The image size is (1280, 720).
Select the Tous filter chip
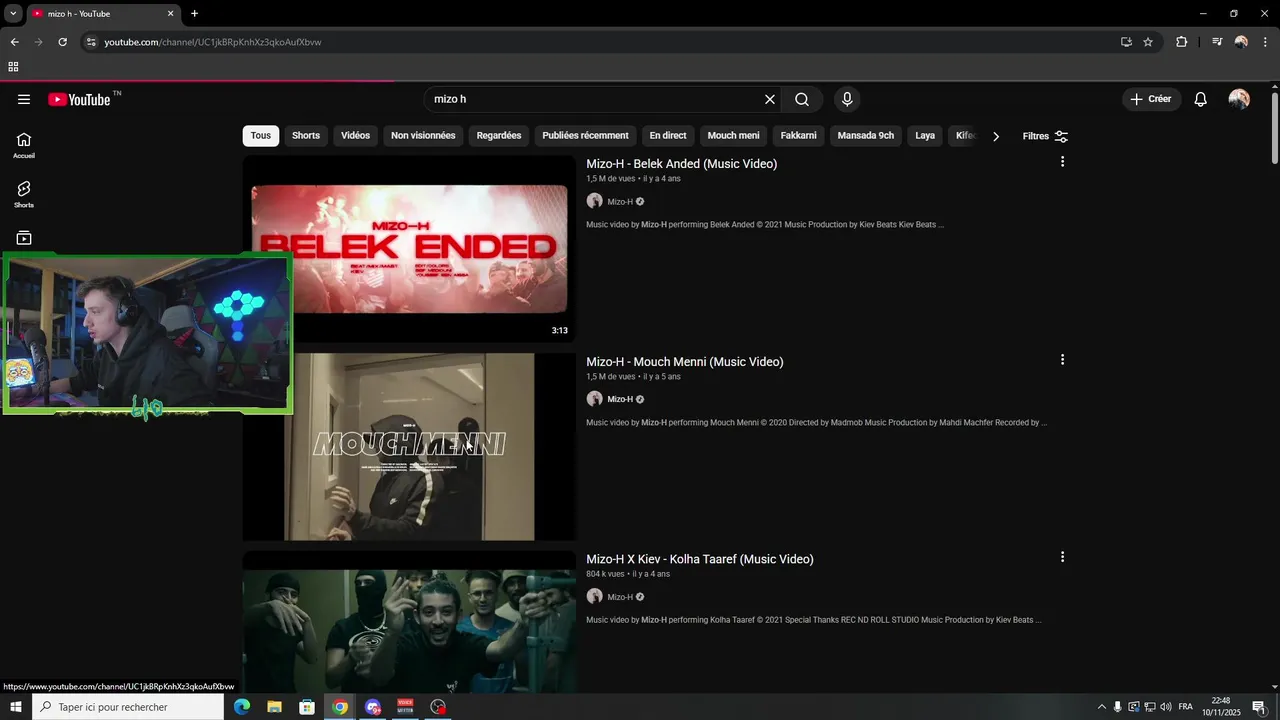[x=261, y=136]
